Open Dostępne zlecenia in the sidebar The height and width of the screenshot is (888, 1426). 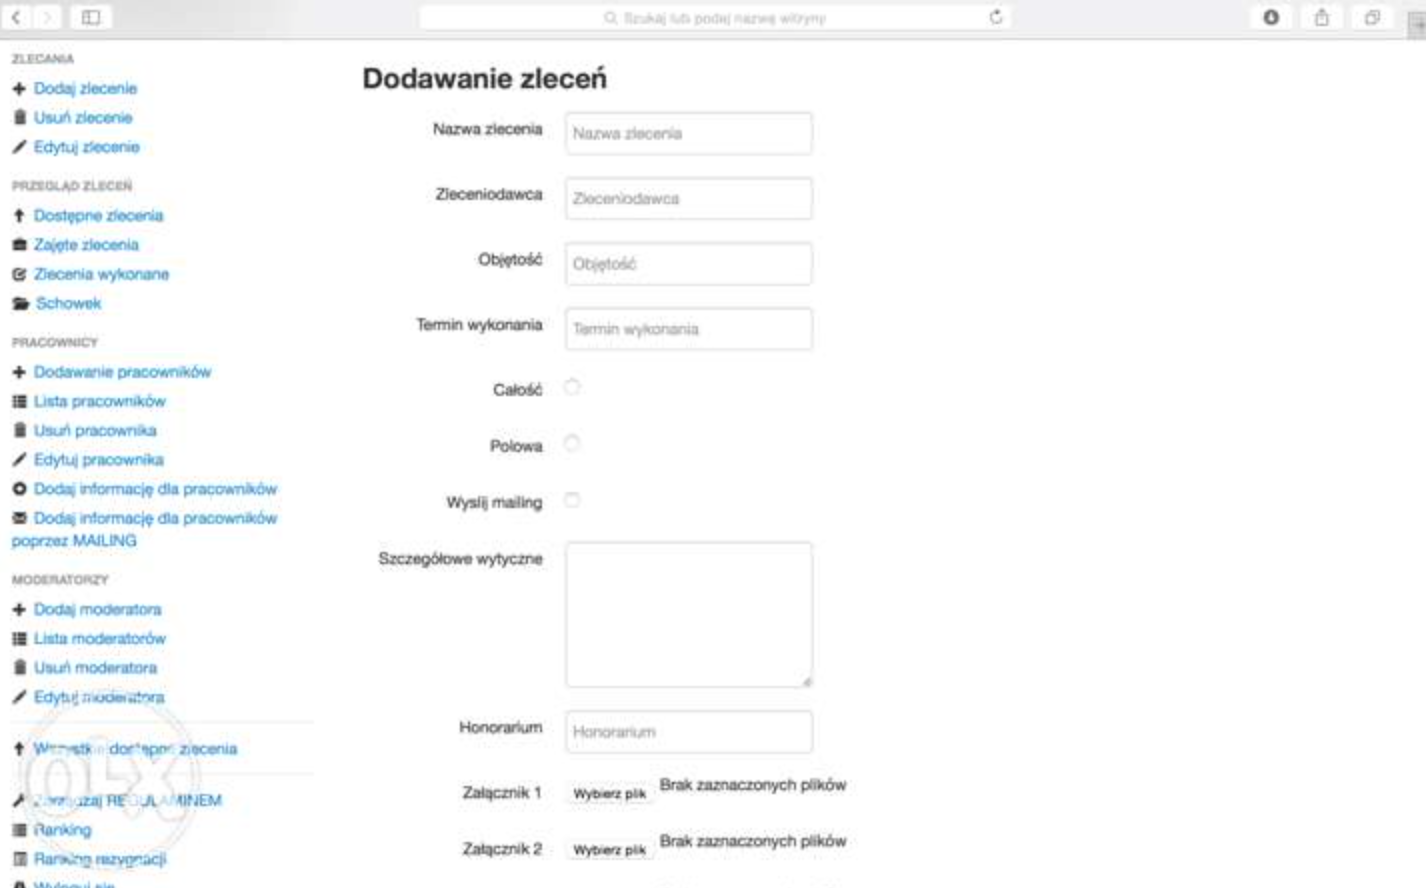tap(98, 215)
